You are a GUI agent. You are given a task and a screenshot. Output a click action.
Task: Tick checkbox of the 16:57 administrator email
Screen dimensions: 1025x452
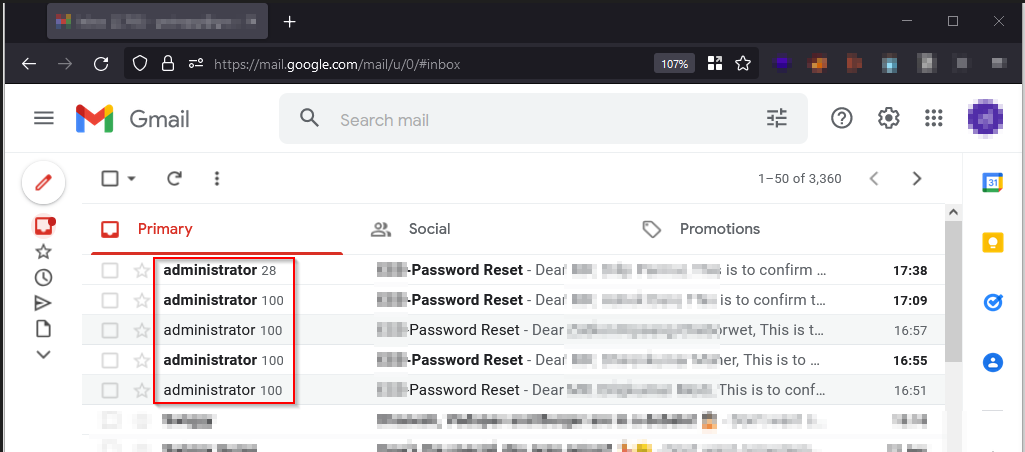[110, 331]
